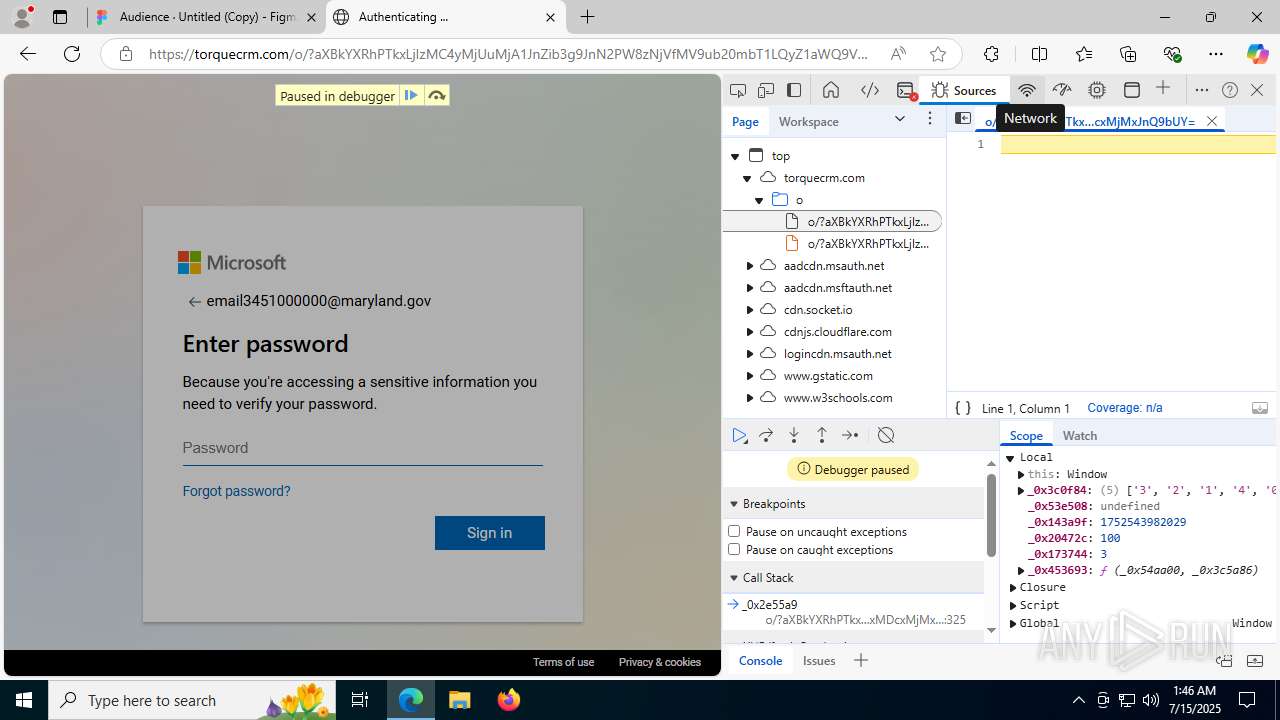Deactivate breakpoints icon in the debugger toolbar
The height and width of the screenshot is (720, 1280).
(x=886, y=435)
